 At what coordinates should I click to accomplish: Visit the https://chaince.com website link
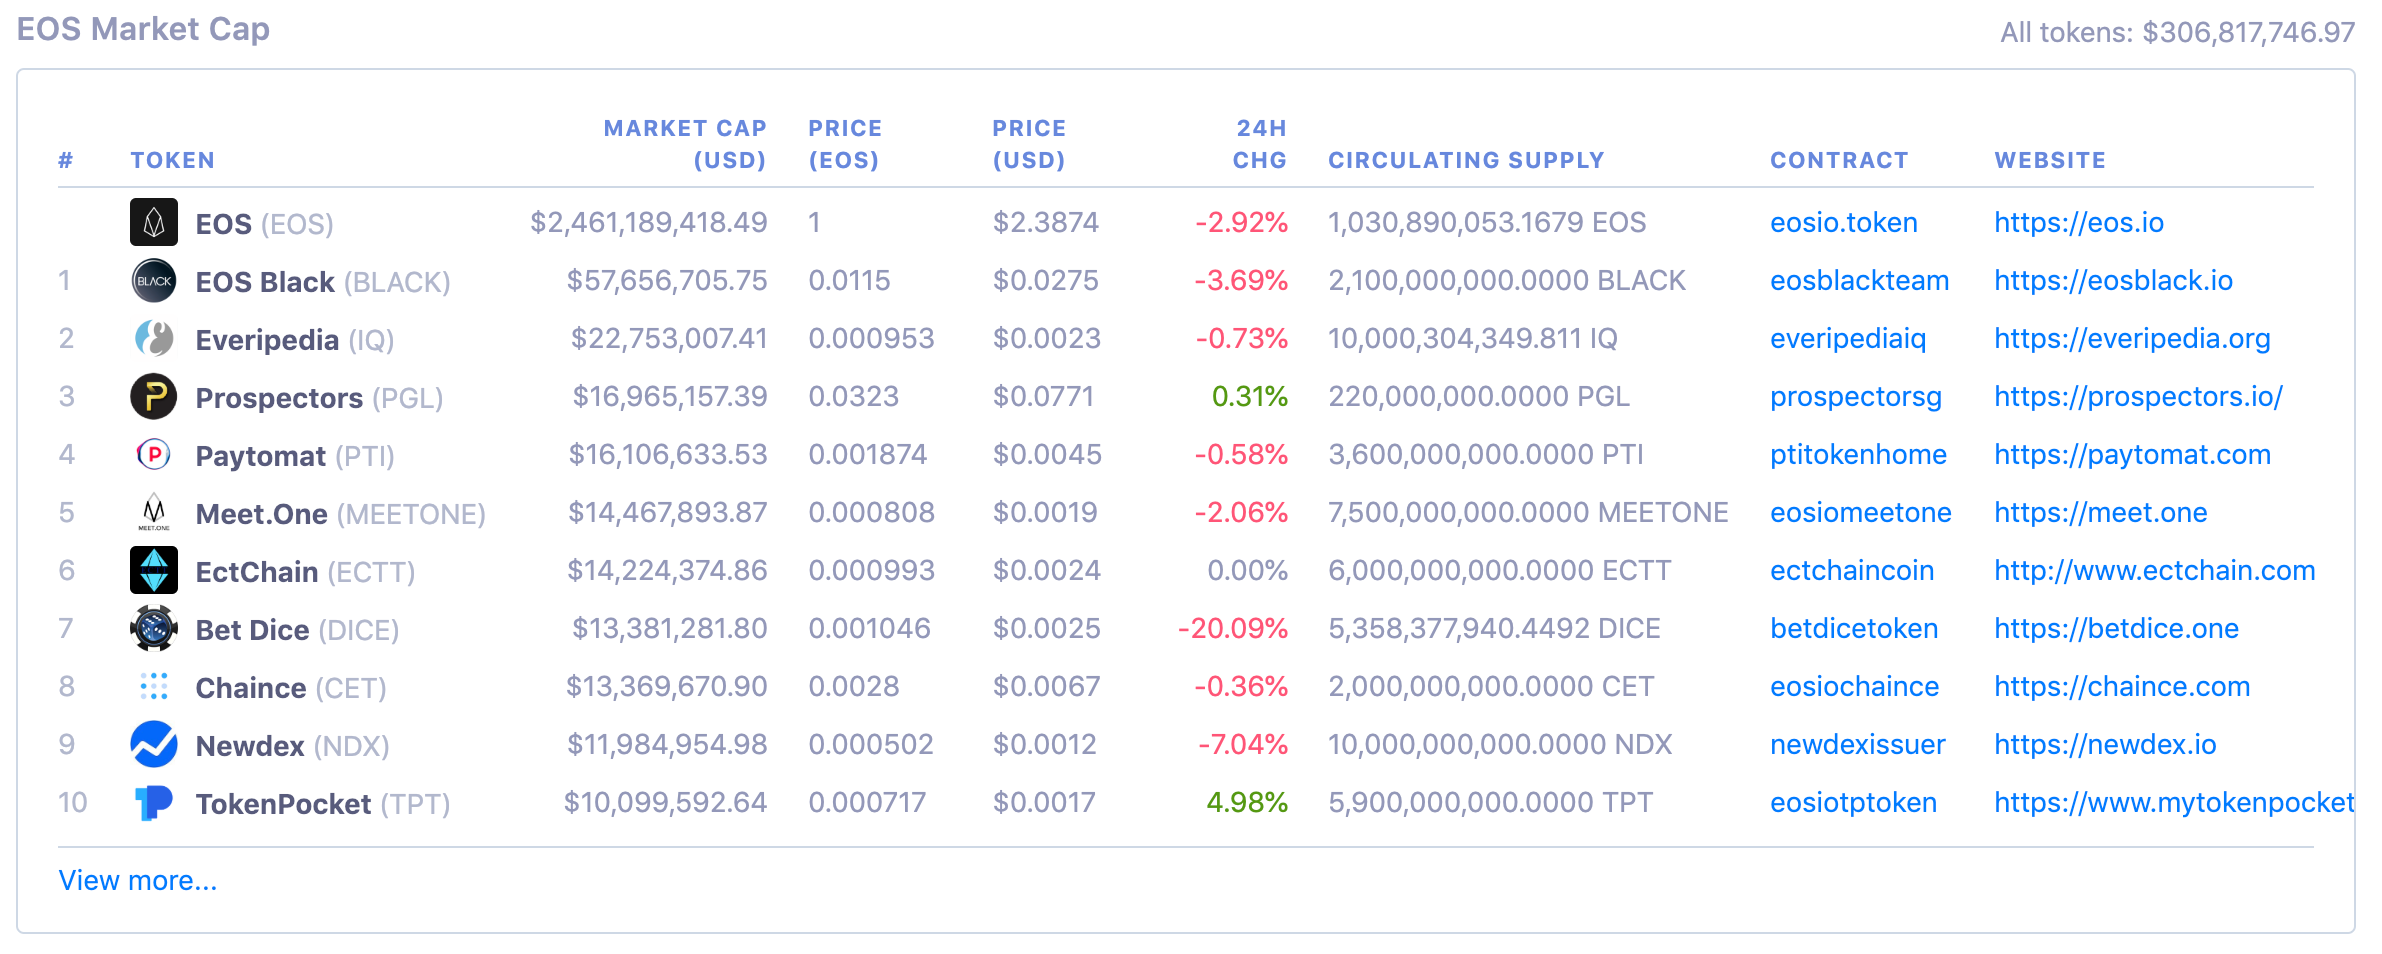click(x=2122, y=686)
